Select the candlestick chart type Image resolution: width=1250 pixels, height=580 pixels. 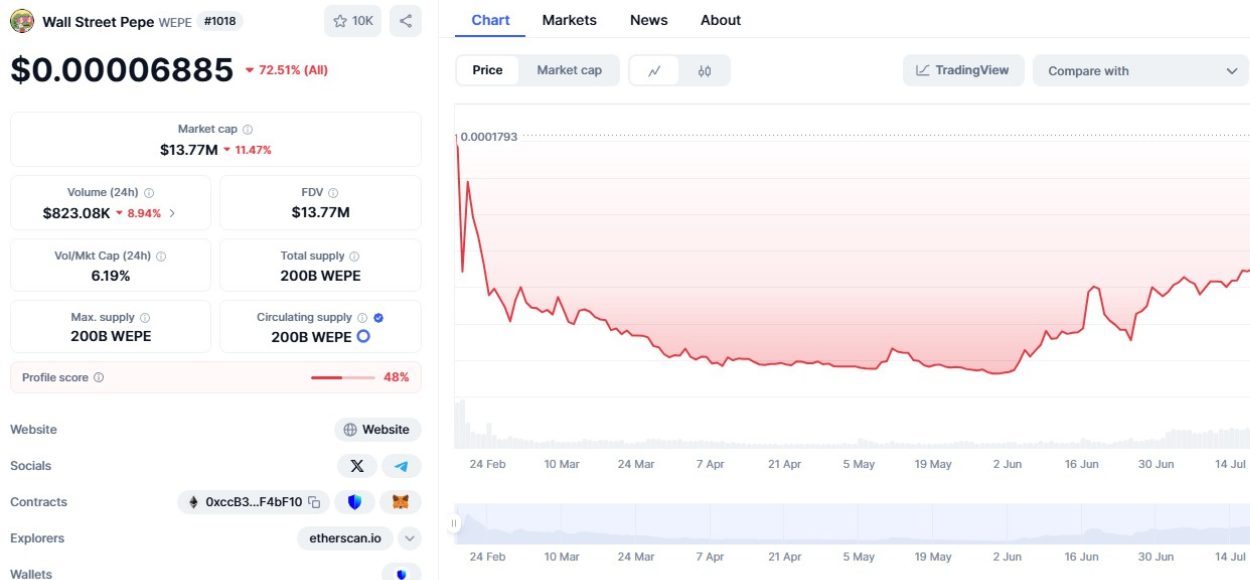[x=704, y=71]
